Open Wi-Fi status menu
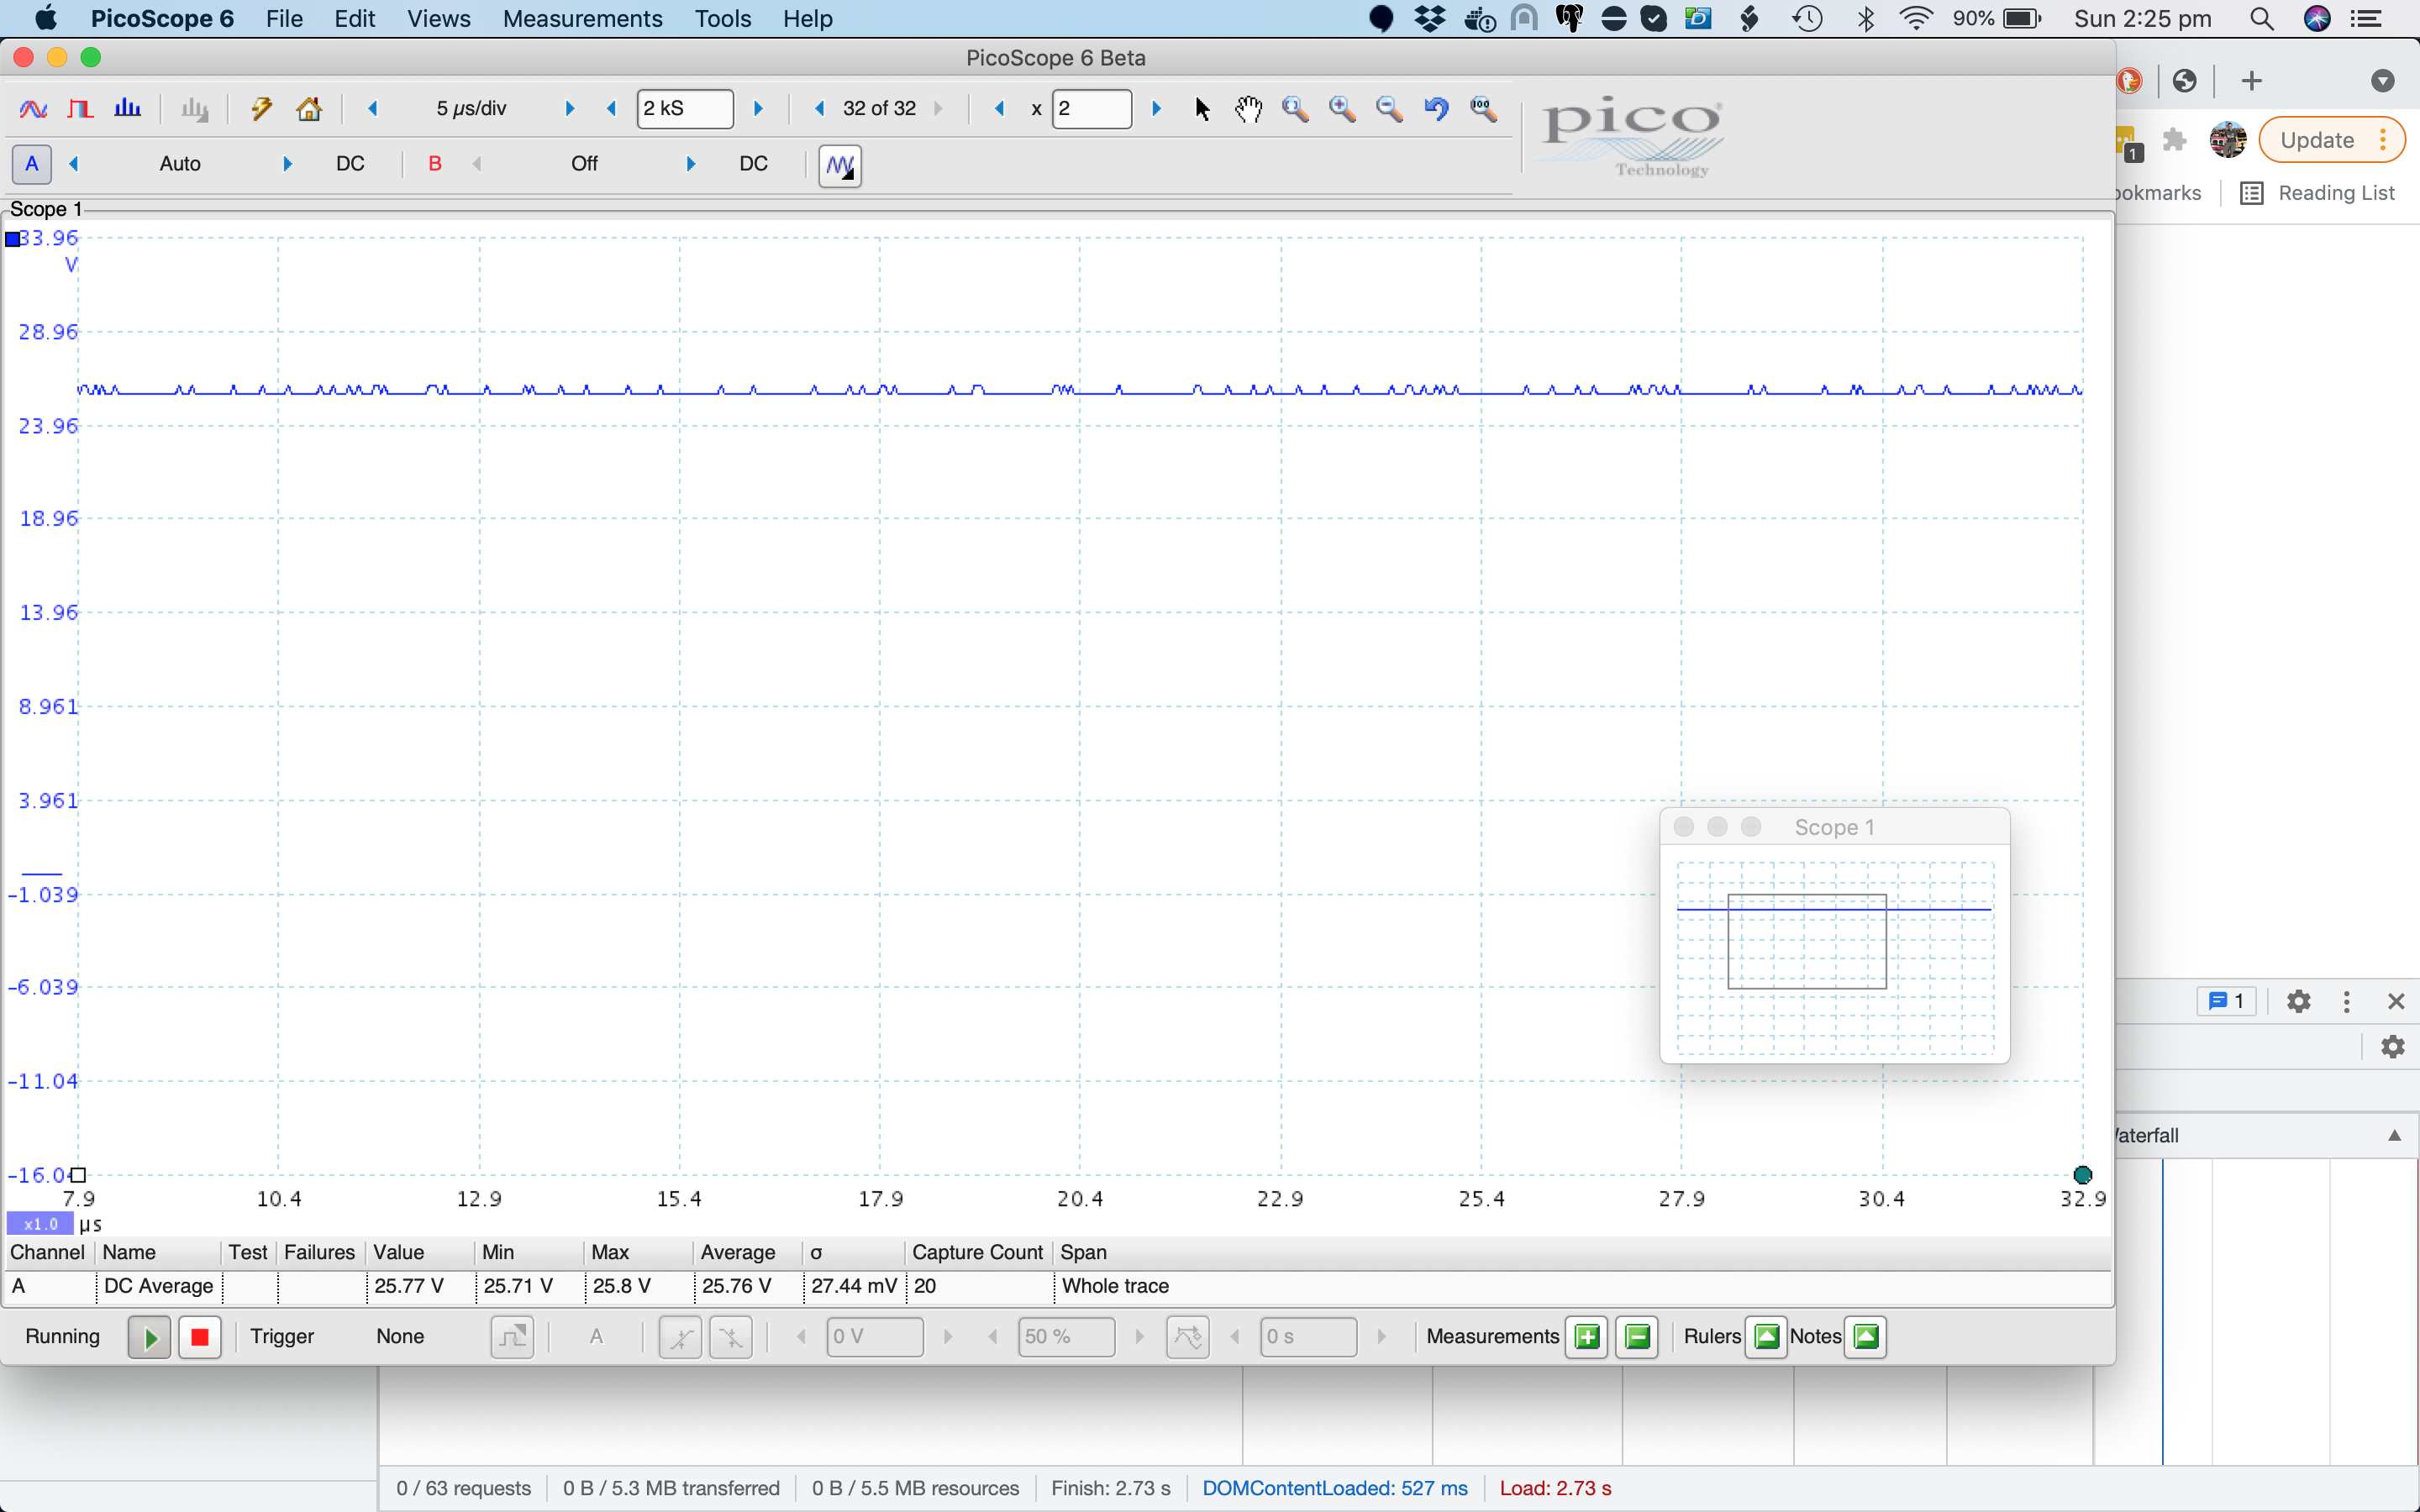 coord(1916,19)
